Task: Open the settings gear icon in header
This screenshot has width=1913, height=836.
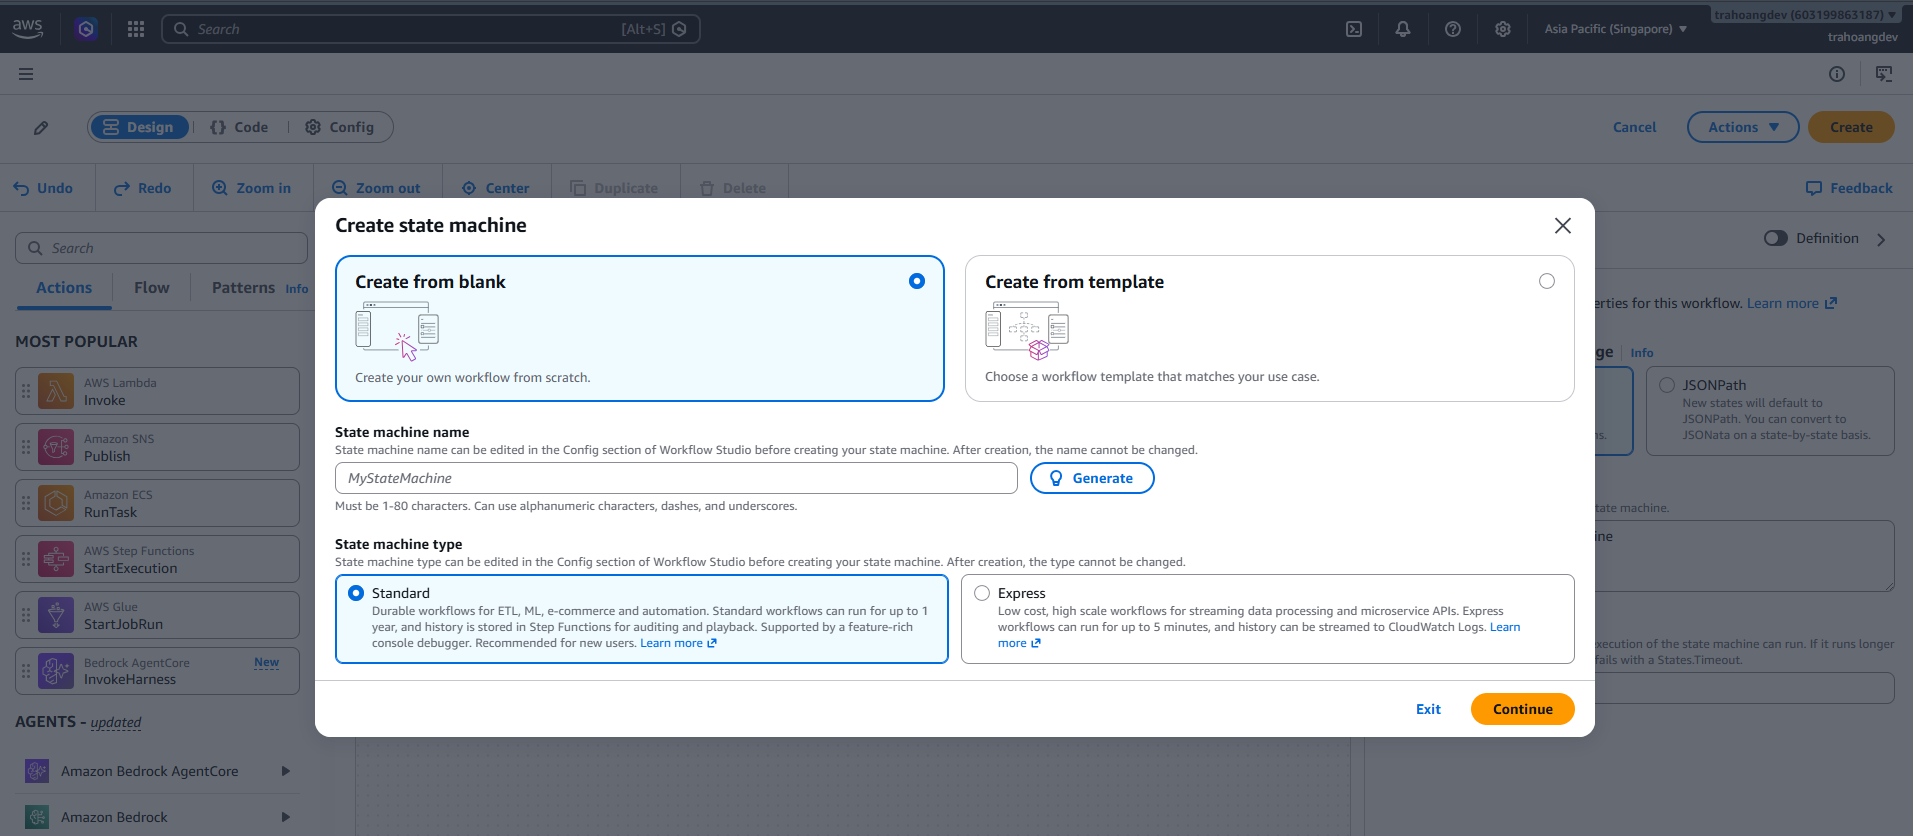Action: coord(1503,29)
